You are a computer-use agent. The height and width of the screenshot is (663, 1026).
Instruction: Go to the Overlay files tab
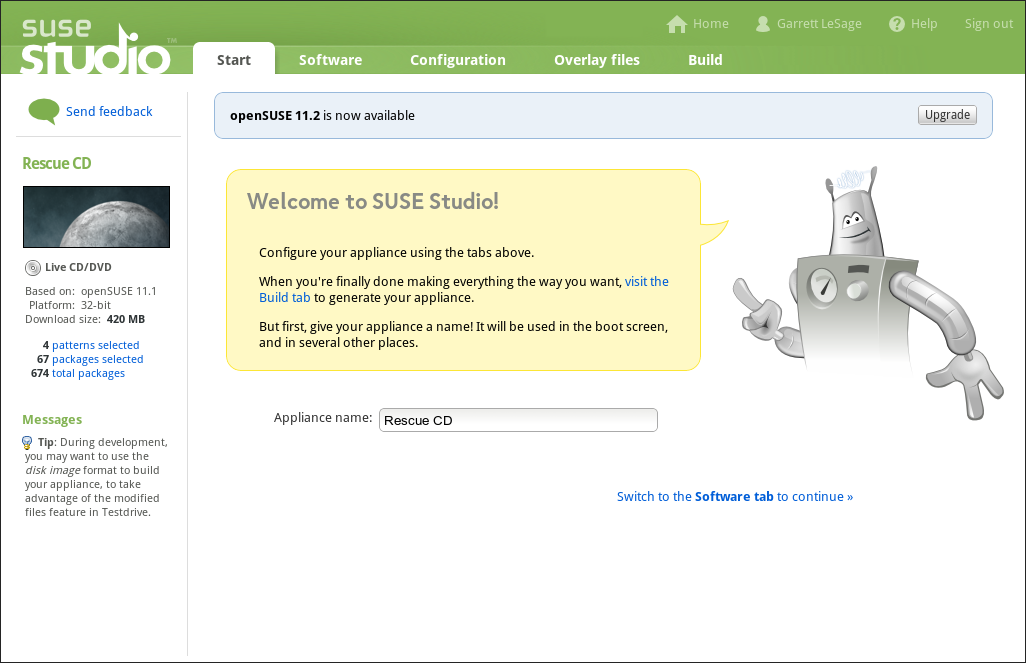click(x=597, y=60)
